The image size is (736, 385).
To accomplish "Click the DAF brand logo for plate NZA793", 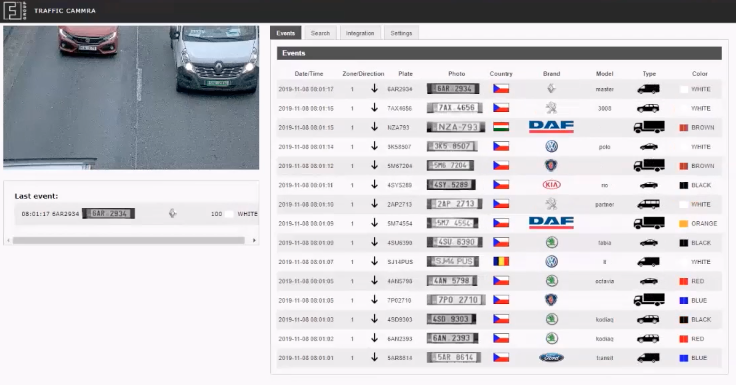I will [x=551, y=127].
